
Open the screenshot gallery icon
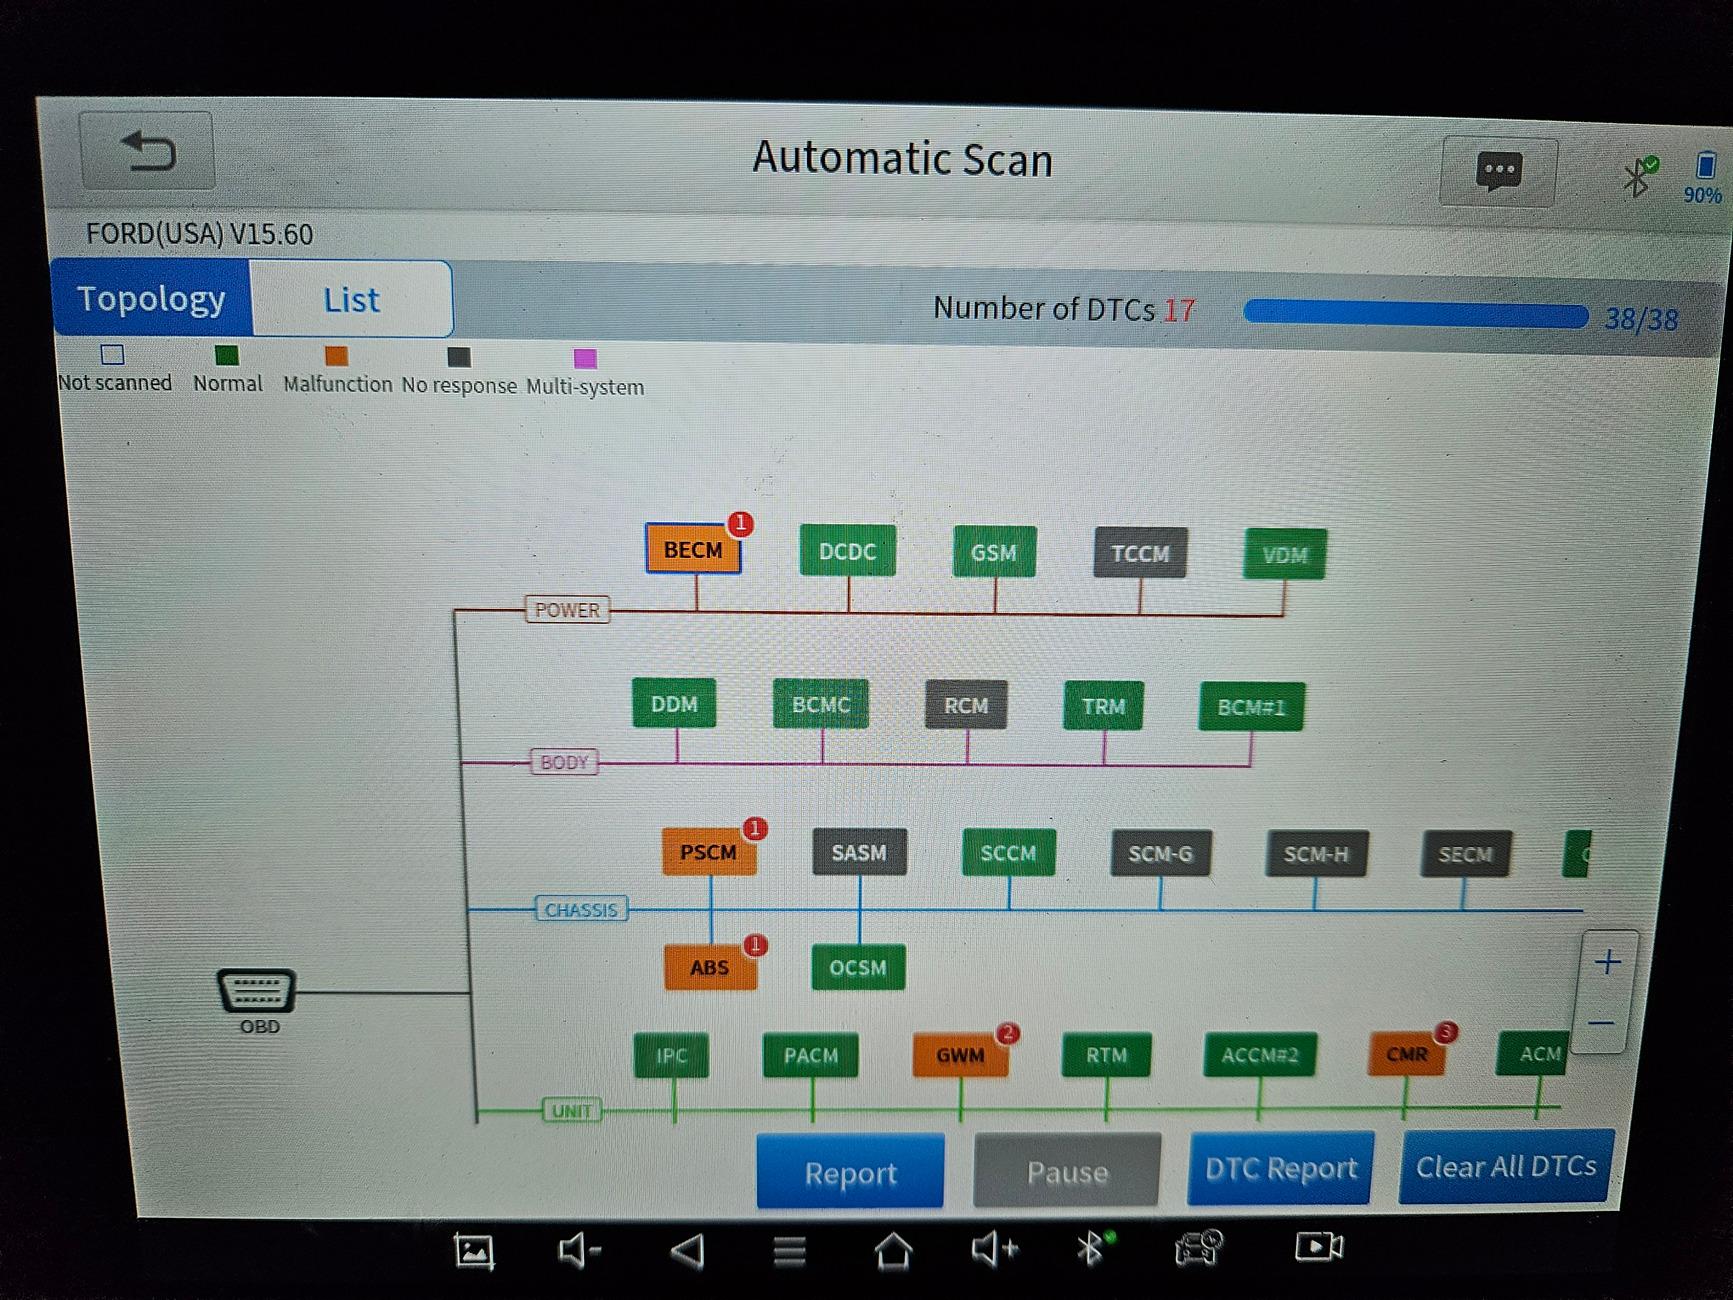pyautogui.click(x=473, y=1251)
